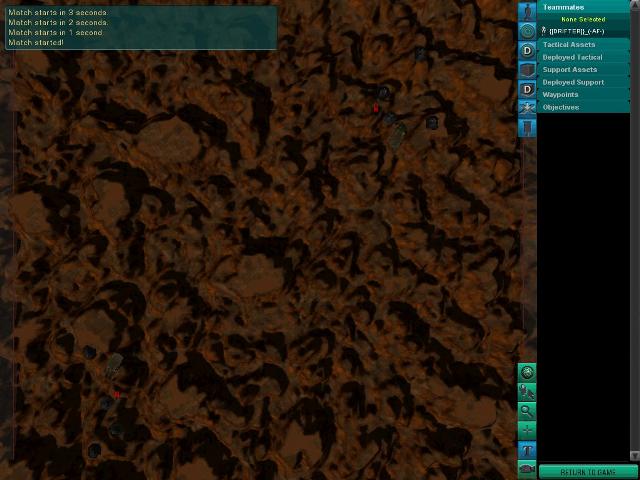
Task: Expand the Deployed Tactical section
Action: [x=572, y=57]
